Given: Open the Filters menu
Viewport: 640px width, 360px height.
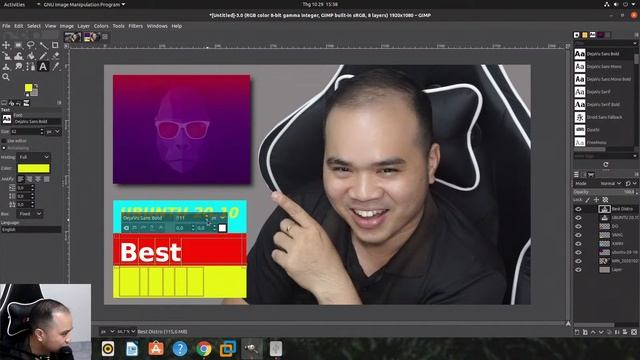Looking at the screenshot, I should point(136,26).
